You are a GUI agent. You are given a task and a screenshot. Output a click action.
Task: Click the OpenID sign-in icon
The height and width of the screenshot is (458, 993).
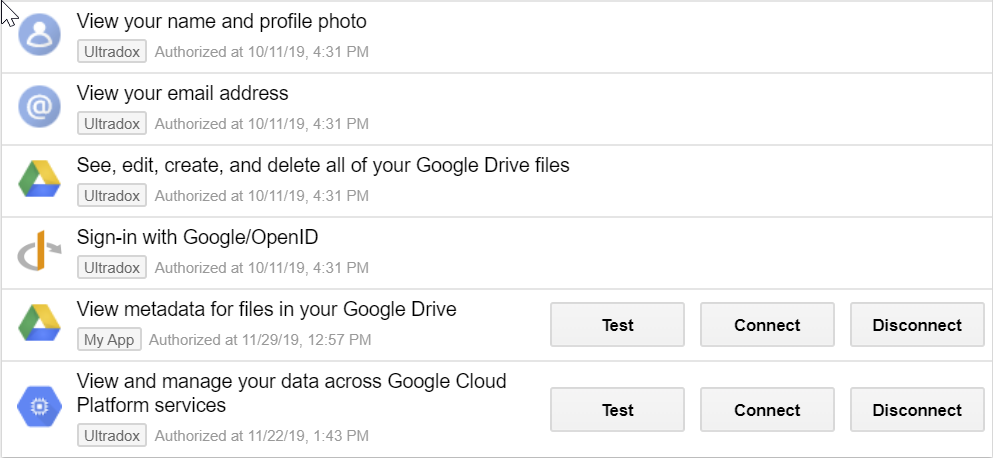[x=39, y=251]
